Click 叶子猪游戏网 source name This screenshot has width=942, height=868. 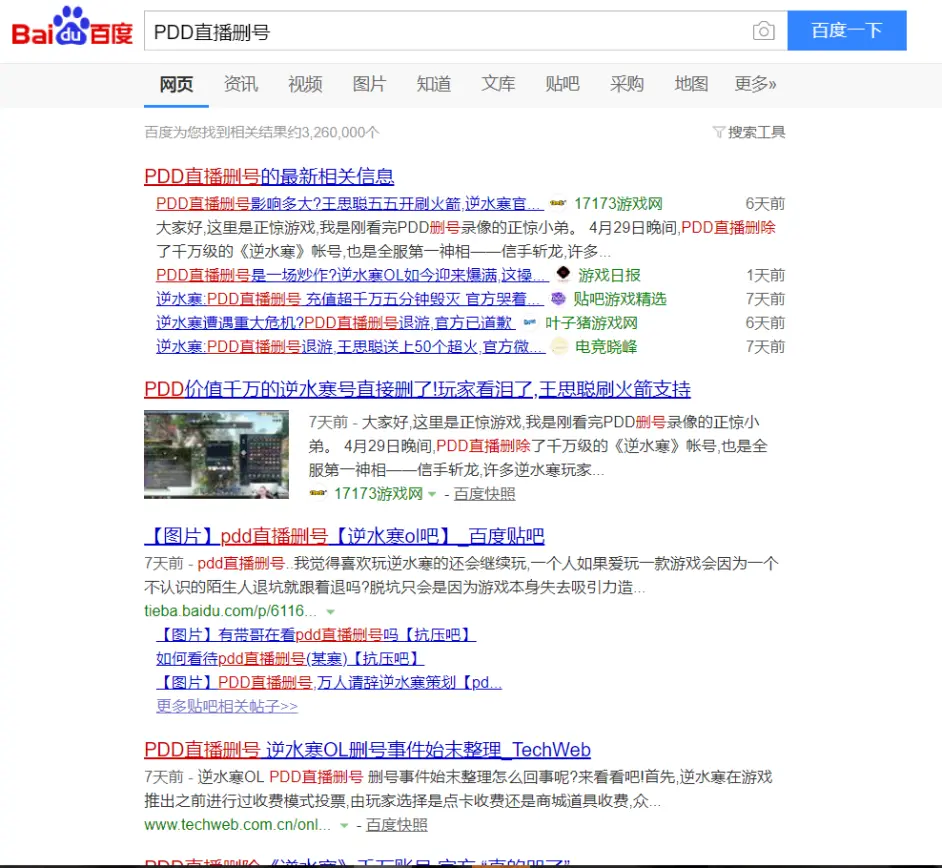tap(591, 323)
